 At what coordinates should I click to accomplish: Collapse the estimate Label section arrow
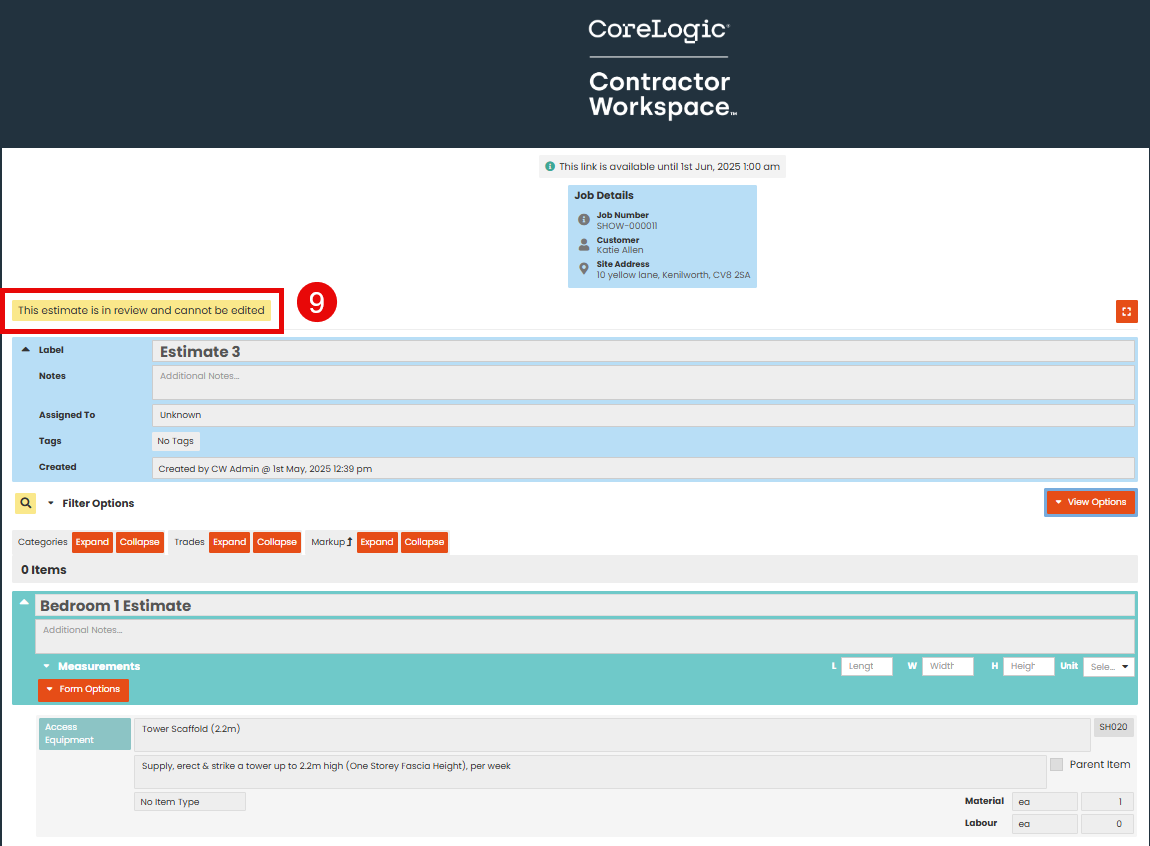click(x=26, y=350)
